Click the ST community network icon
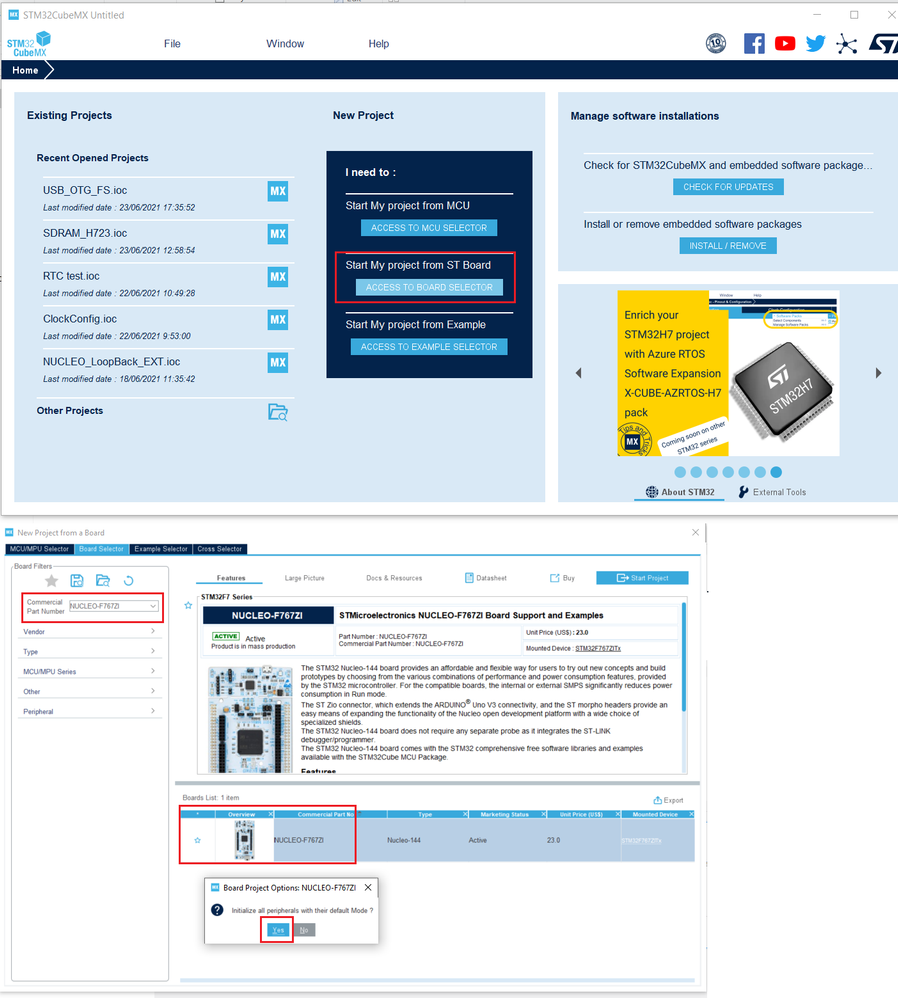Viewport: 898px width, 998px height. click(846, 44)
